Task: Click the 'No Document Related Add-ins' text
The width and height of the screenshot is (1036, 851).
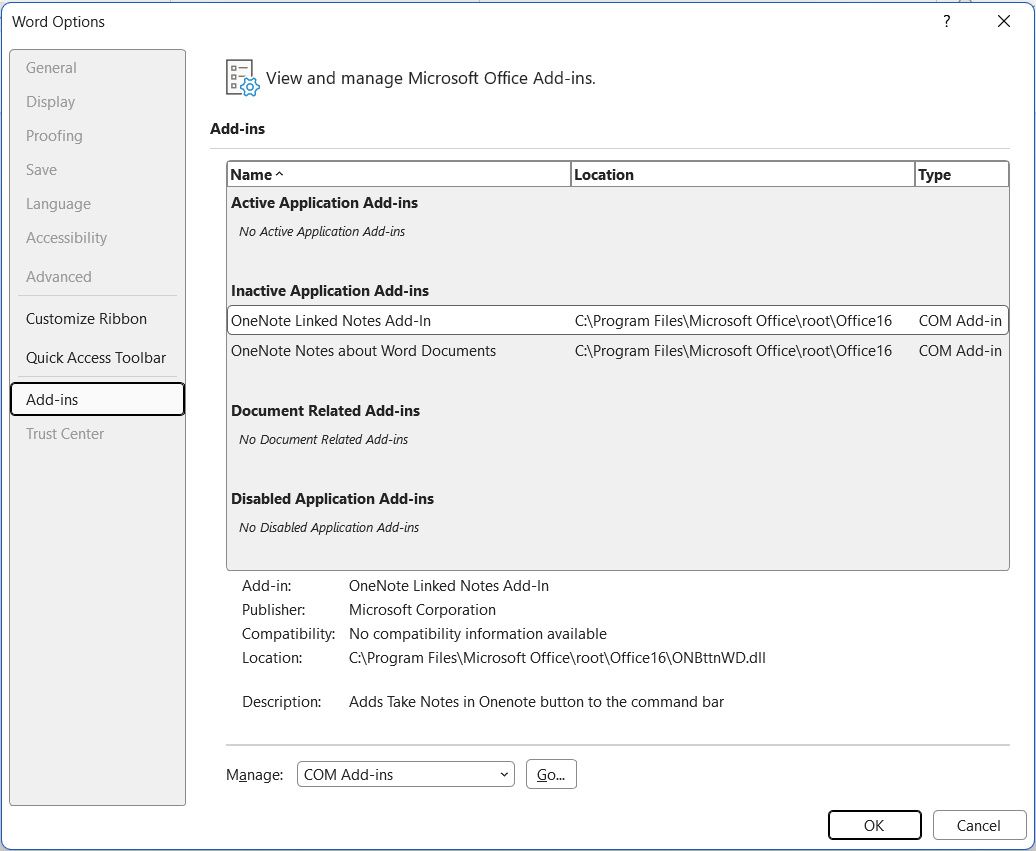Action: (x=324, y=439)
